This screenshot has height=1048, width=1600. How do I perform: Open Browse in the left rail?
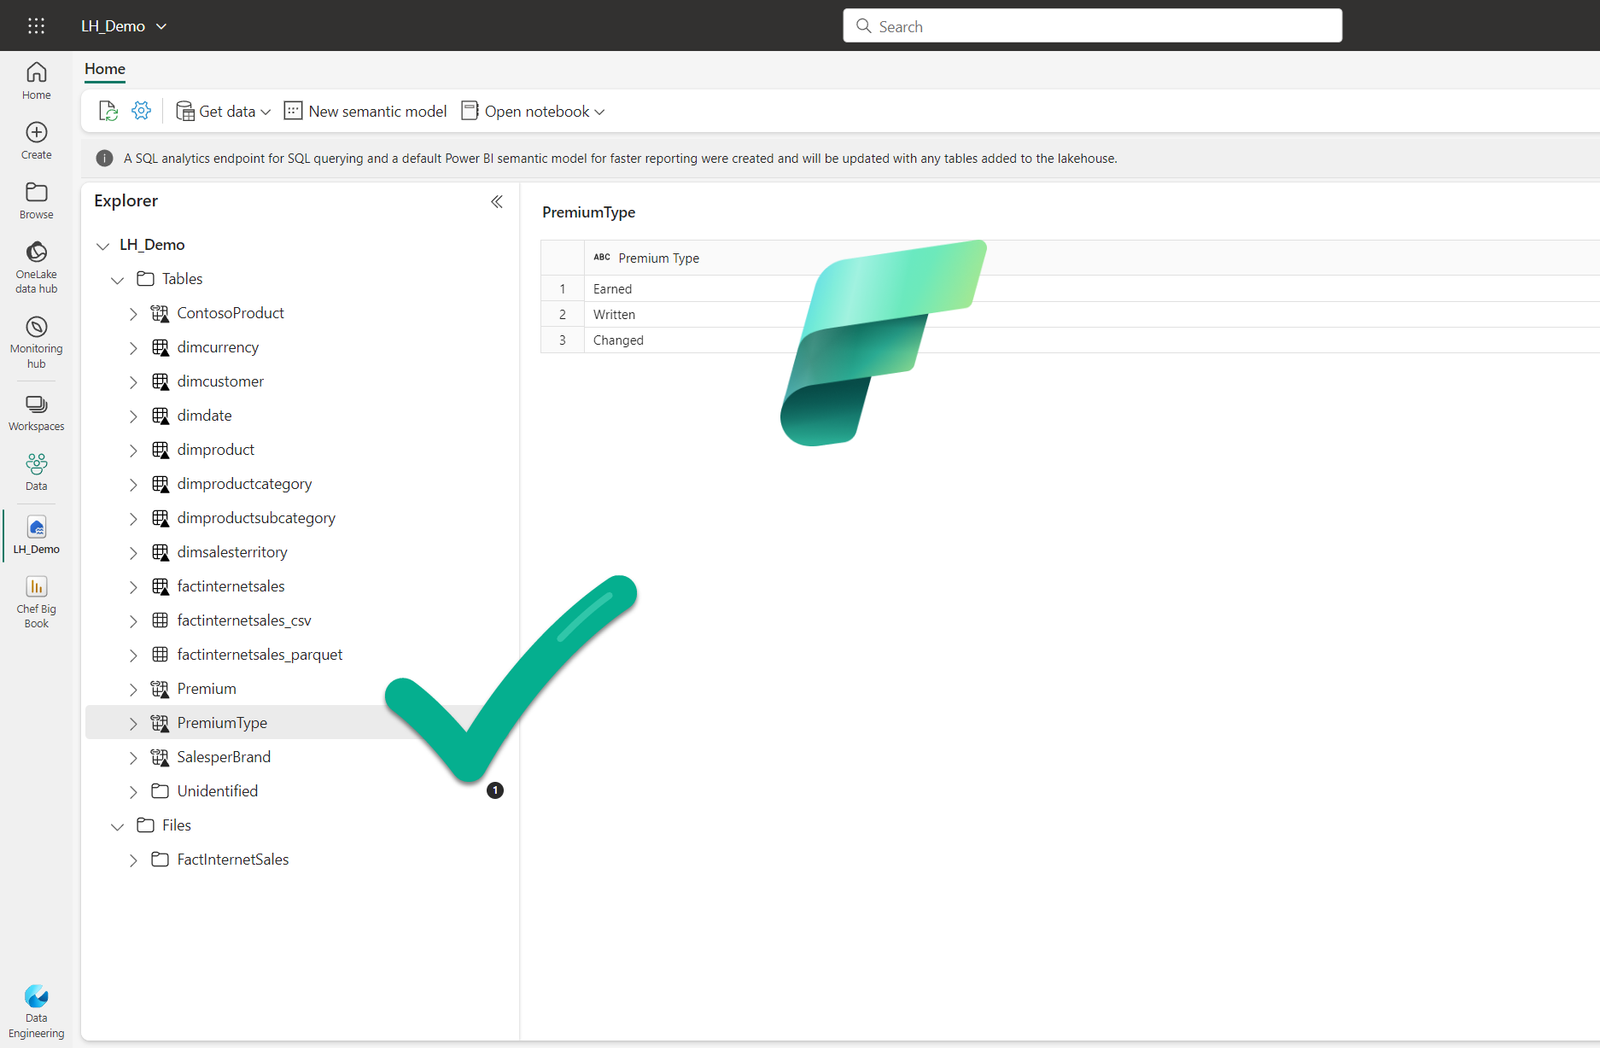[36, 201]
